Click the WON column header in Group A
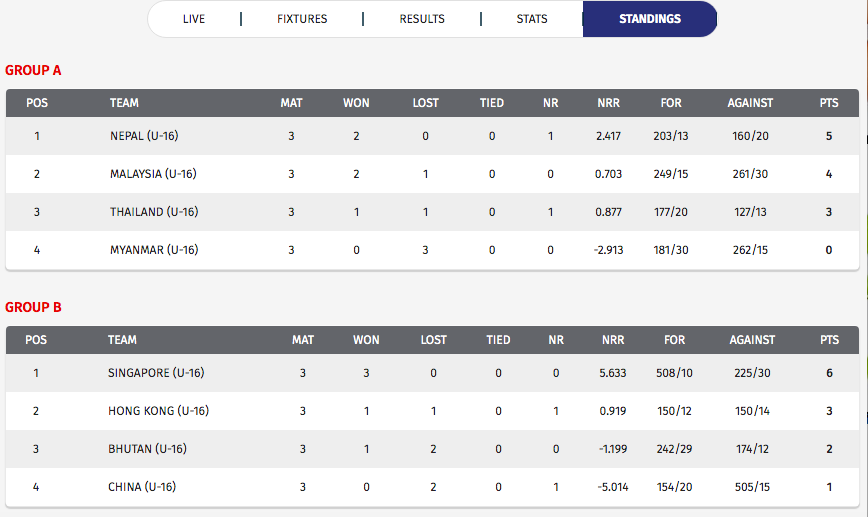Viewport: 868px width, 517px height. pyautogui.click(x=356, y=103)
